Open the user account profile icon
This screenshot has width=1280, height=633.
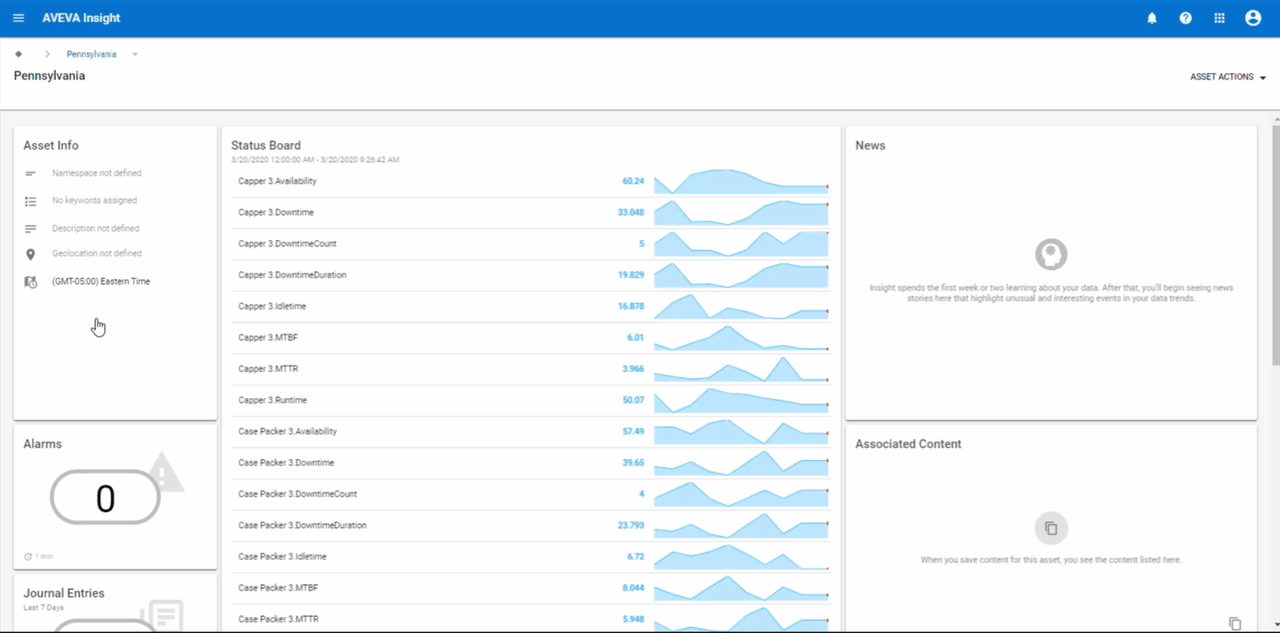pyautogui.click(x=1253, y=18)
